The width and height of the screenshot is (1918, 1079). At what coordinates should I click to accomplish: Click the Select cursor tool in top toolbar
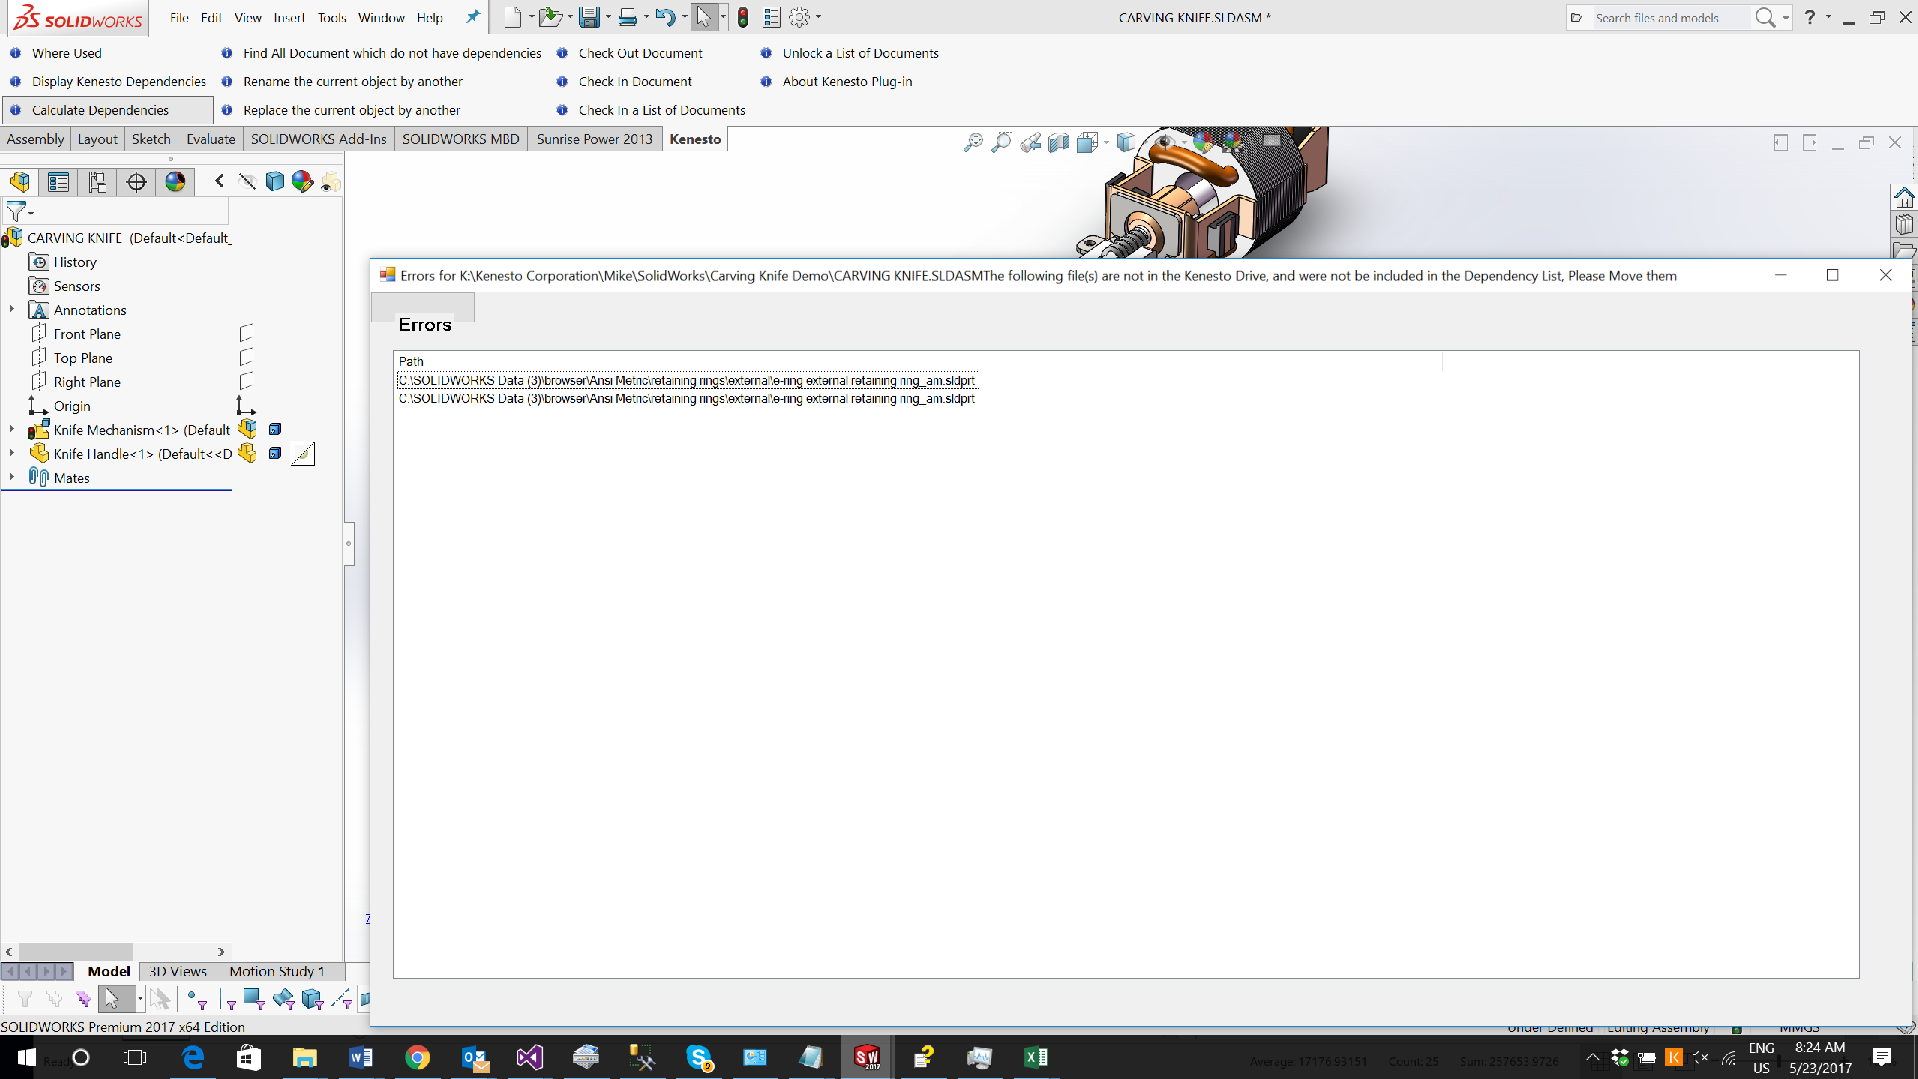point(704,17)
